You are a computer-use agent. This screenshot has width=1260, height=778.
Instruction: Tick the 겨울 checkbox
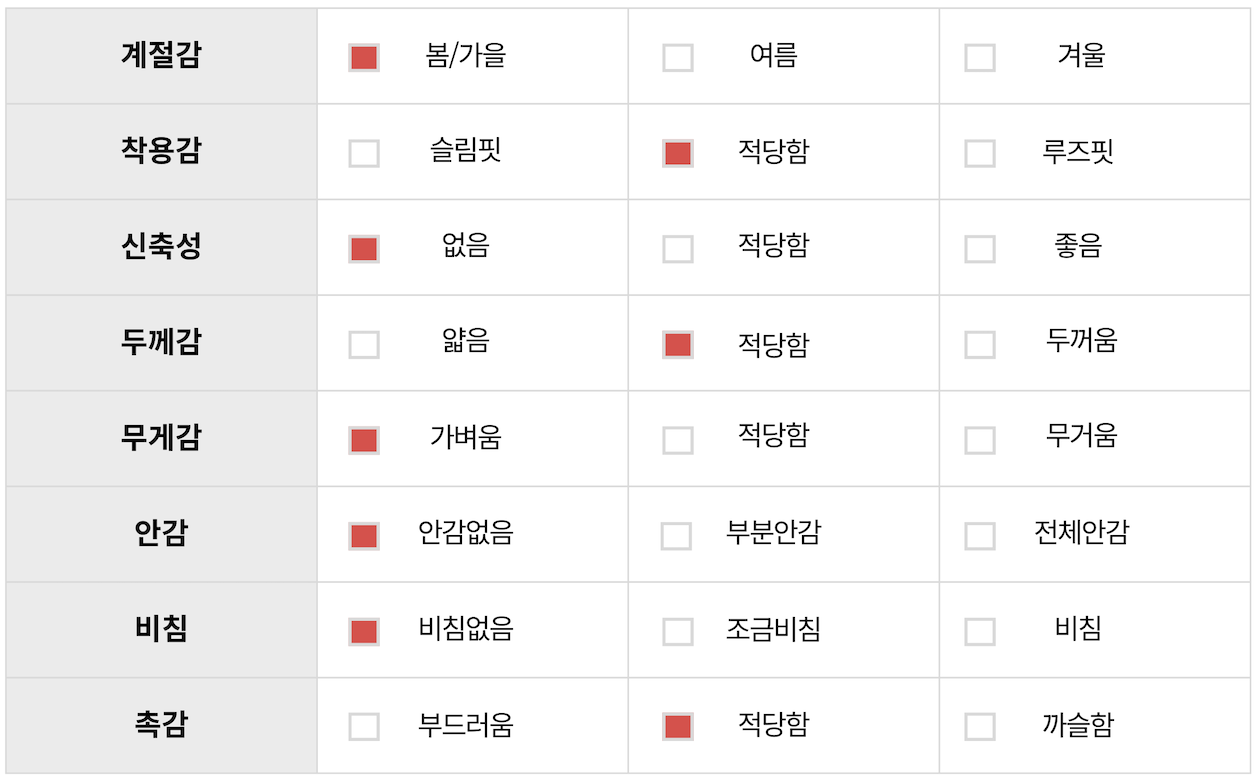(980, 58)
